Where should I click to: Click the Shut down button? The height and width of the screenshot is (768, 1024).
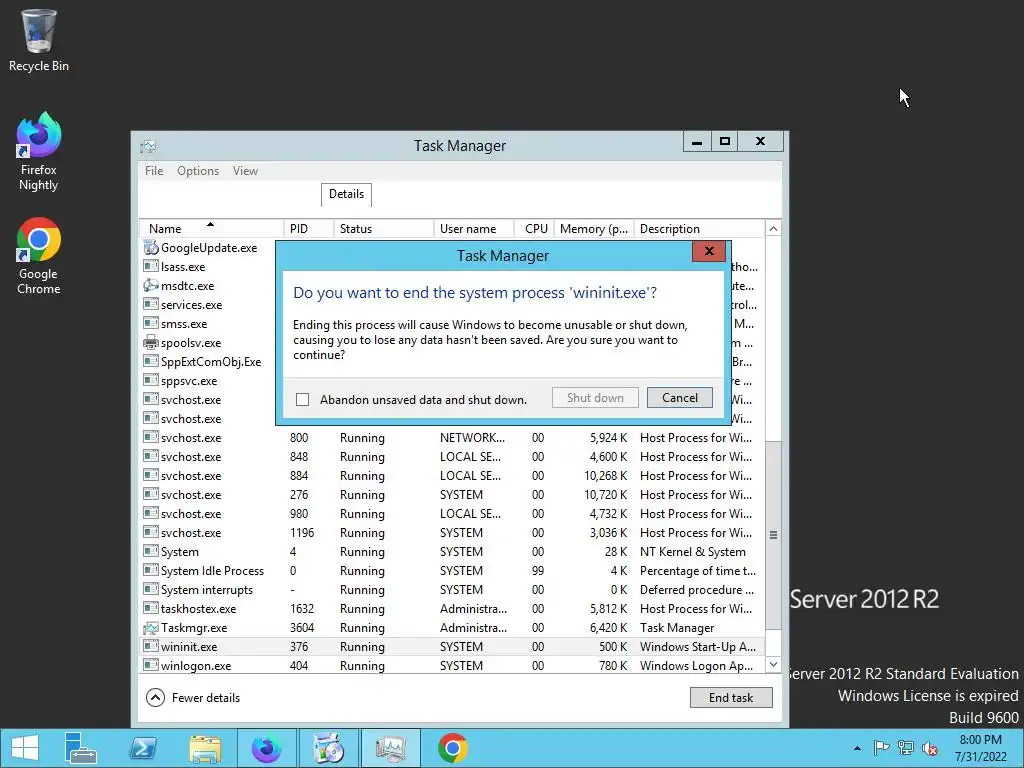click(595, 398)
